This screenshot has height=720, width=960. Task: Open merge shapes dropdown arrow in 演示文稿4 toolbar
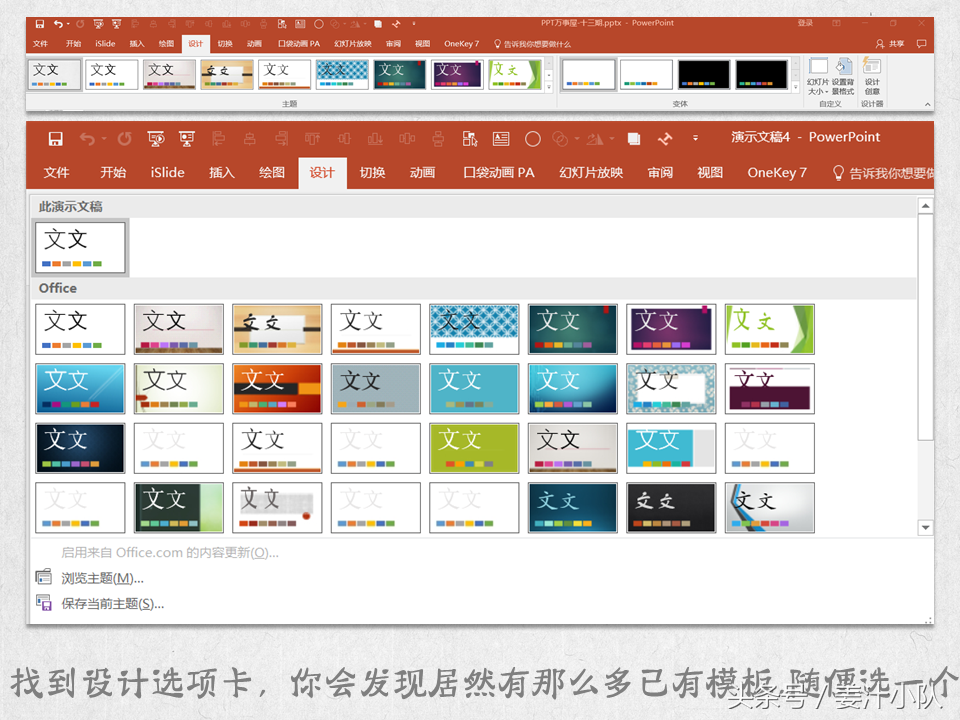point(576,139)
